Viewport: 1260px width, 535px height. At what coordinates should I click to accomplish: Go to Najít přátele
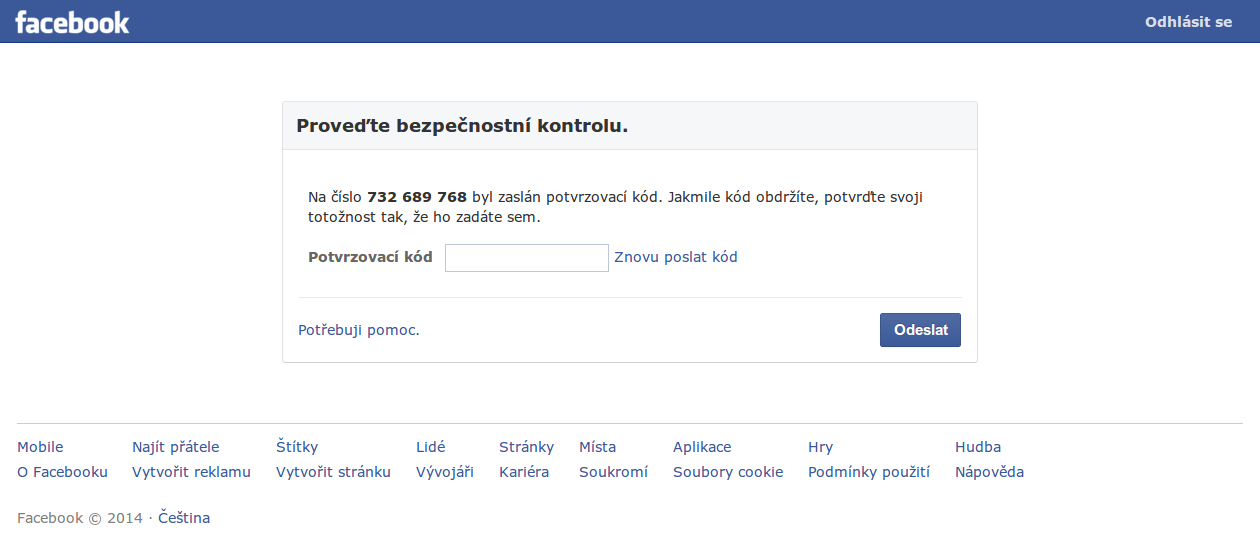tap(176, 447)
